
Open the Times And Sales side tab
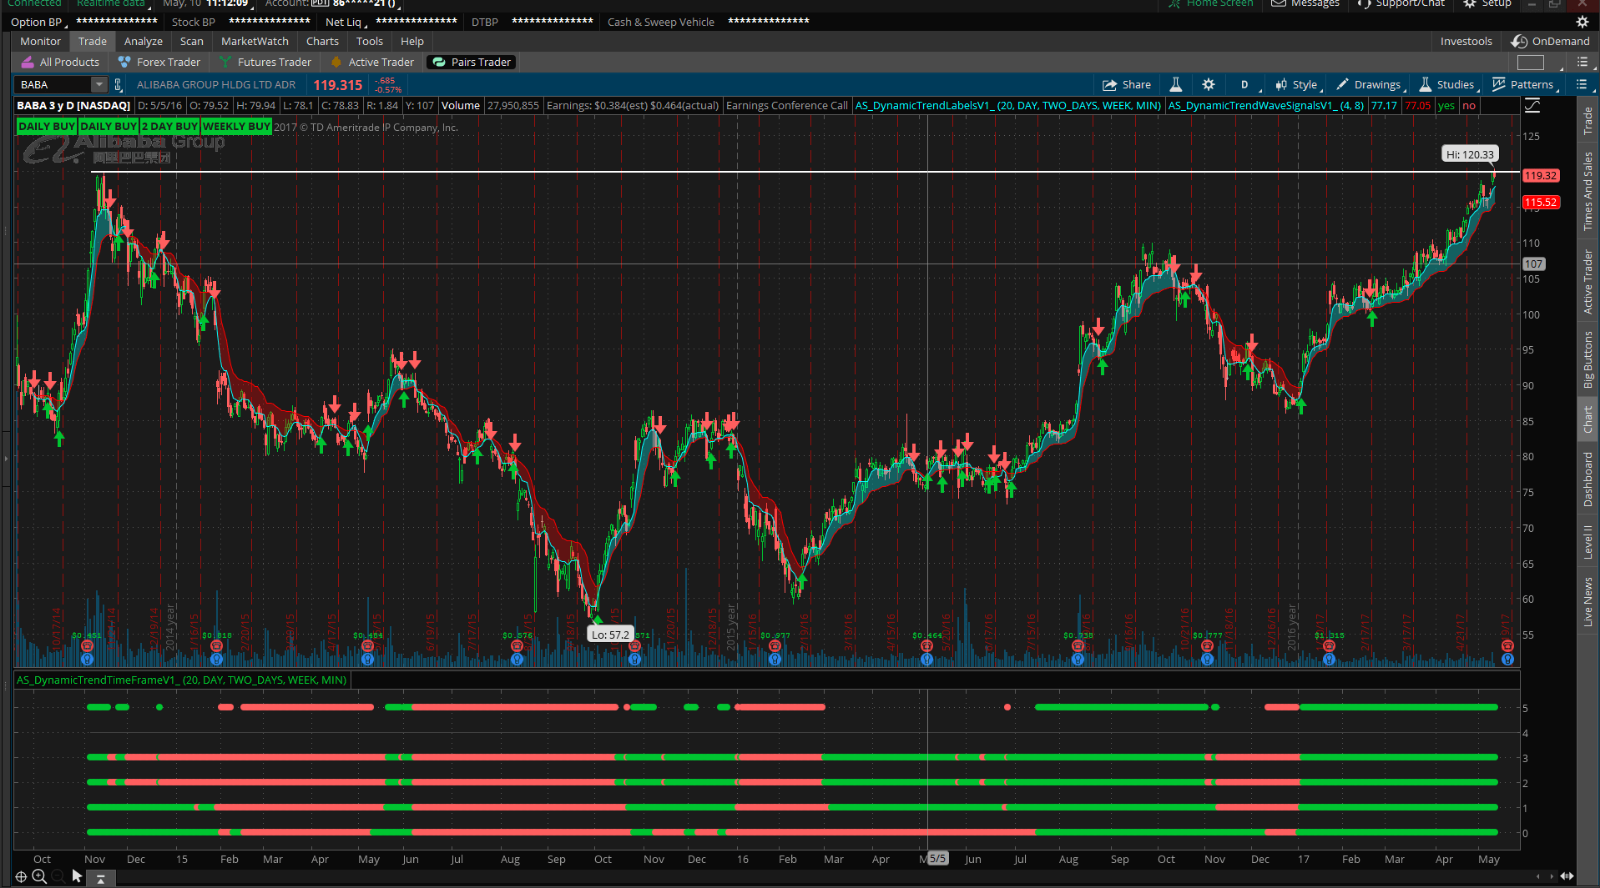coord(1587,192)
